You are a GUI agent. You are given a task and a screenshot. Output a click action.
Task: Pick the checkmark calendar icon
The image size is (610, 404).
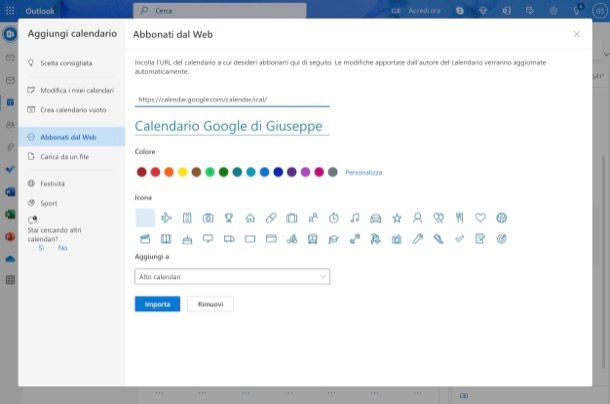[x=459, y=239]
